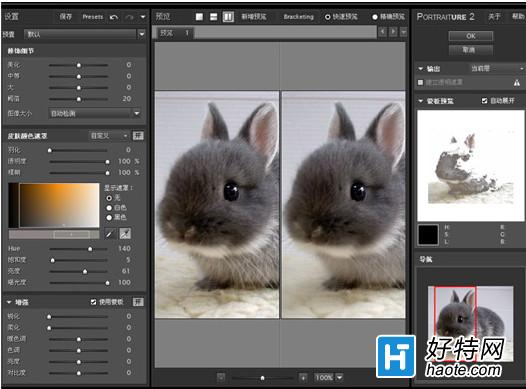Select 黑色 mask display option
The width and height of the screenshot is (526, 389).
[109, 218]
